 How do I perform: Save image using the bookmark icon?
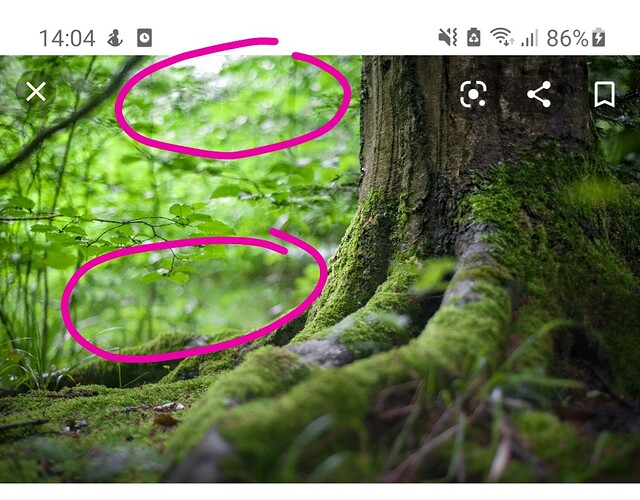point(604,94)
